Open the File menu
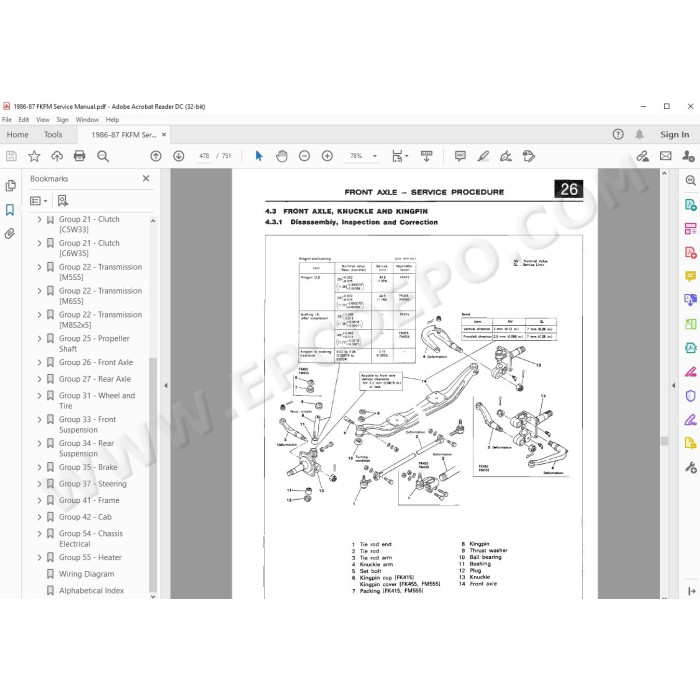This screenshot has height=700, width=700. (7, 120)
